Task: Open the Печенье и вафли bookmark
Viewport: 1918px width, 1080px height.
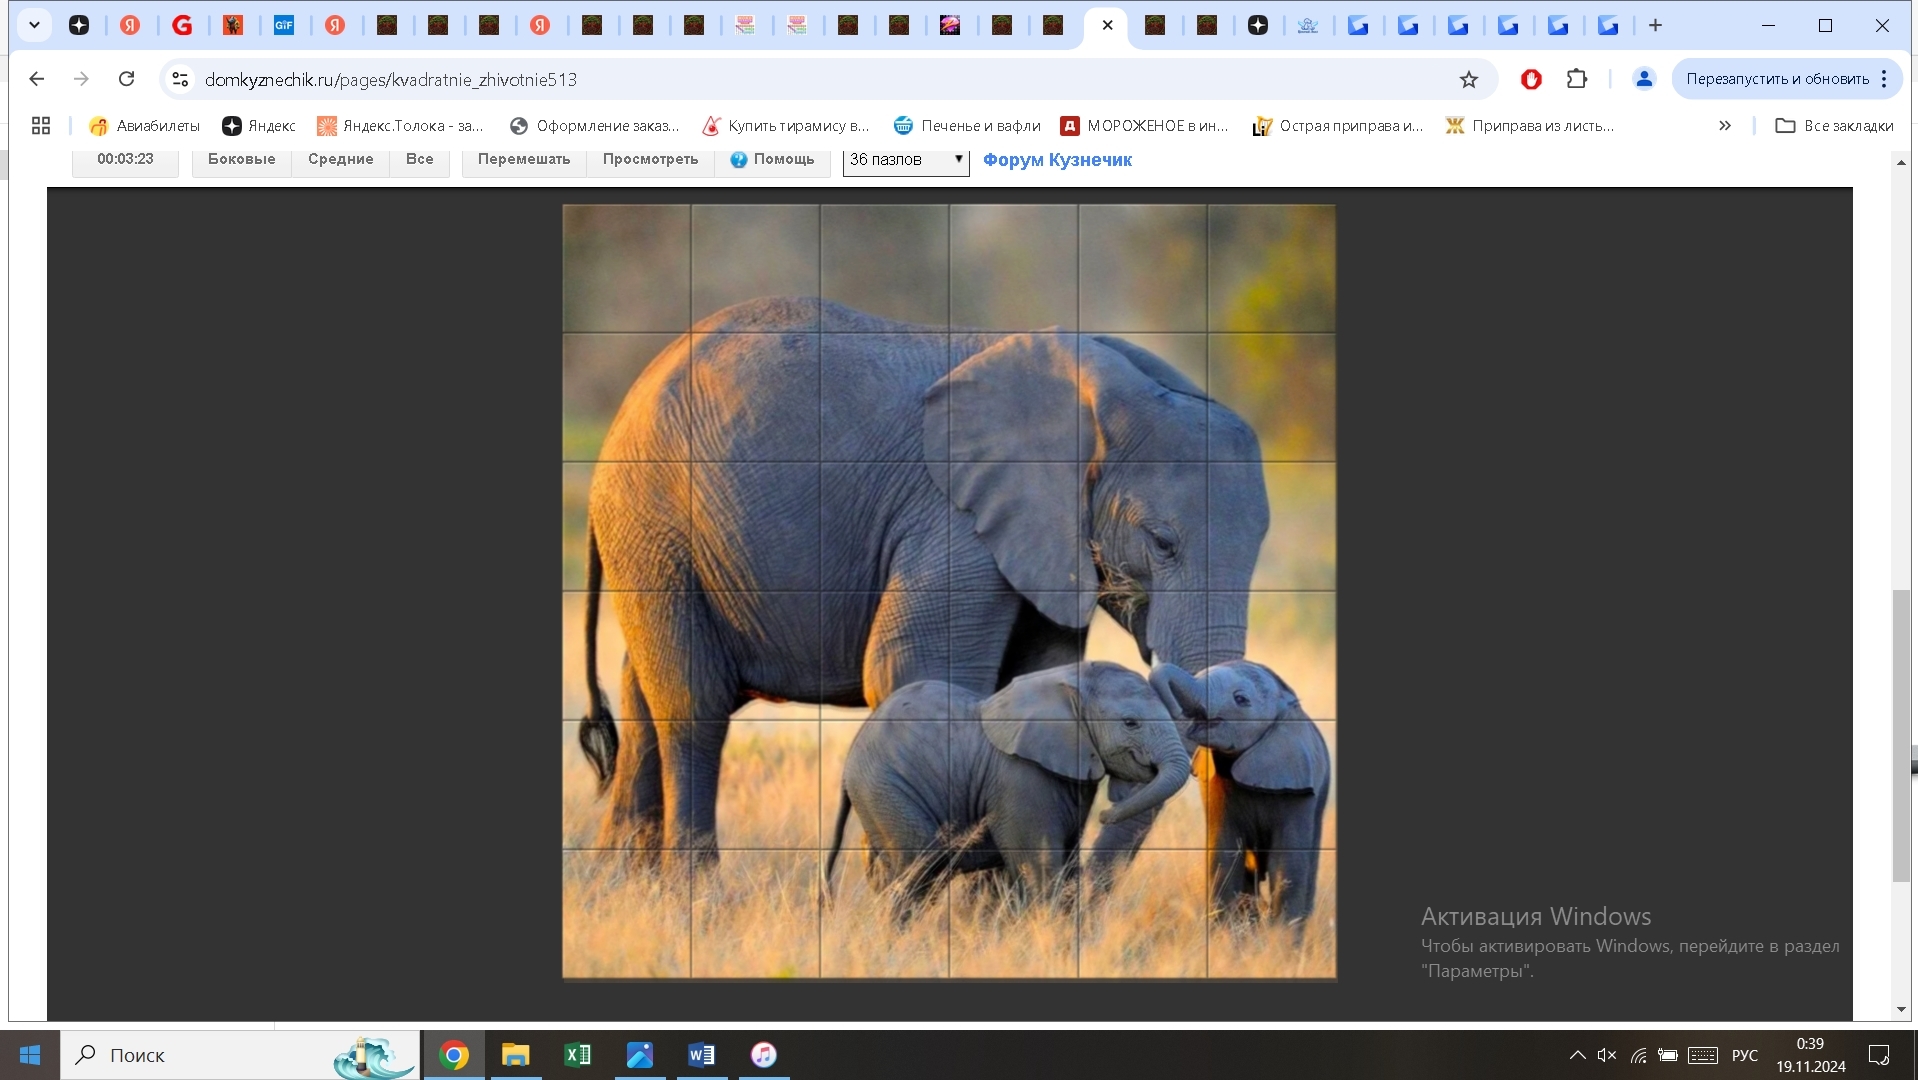Action: [x=967, y=126]
